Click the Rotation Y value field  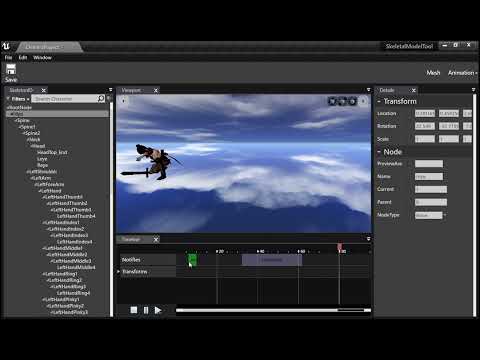click(449, 126)
